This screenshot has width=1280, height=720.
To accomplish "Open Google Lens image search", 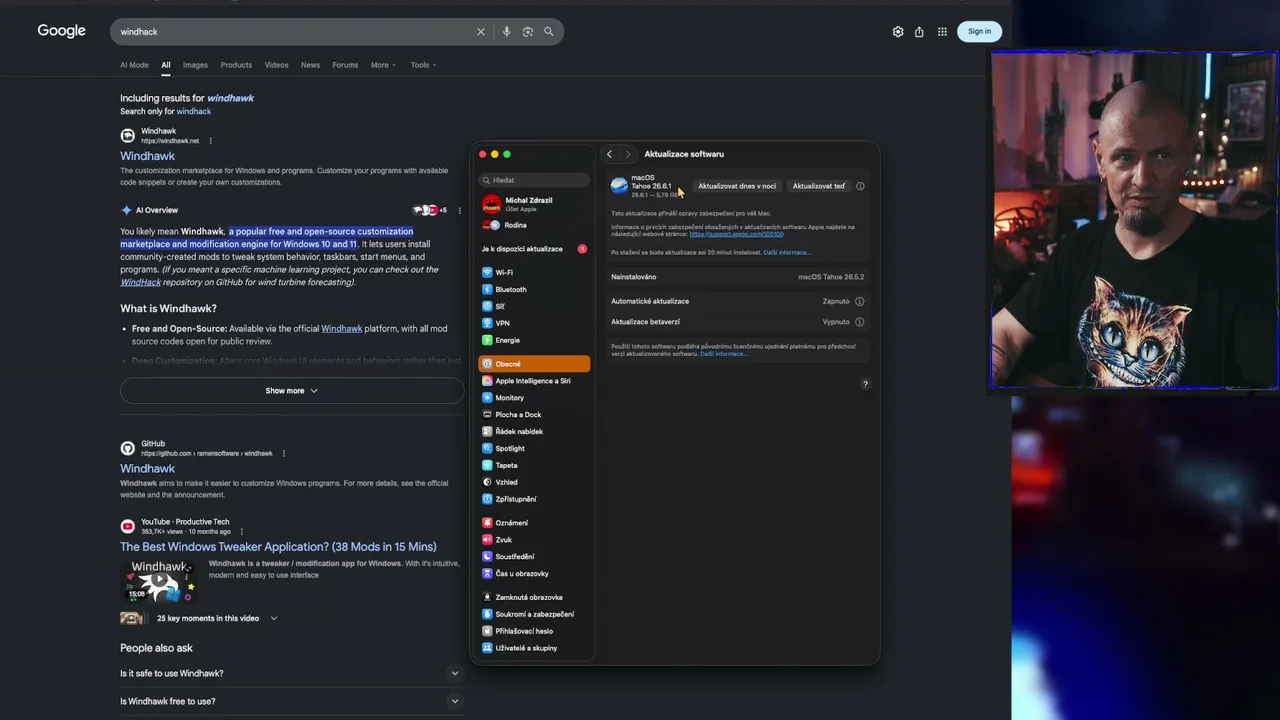I will [528, 32].
